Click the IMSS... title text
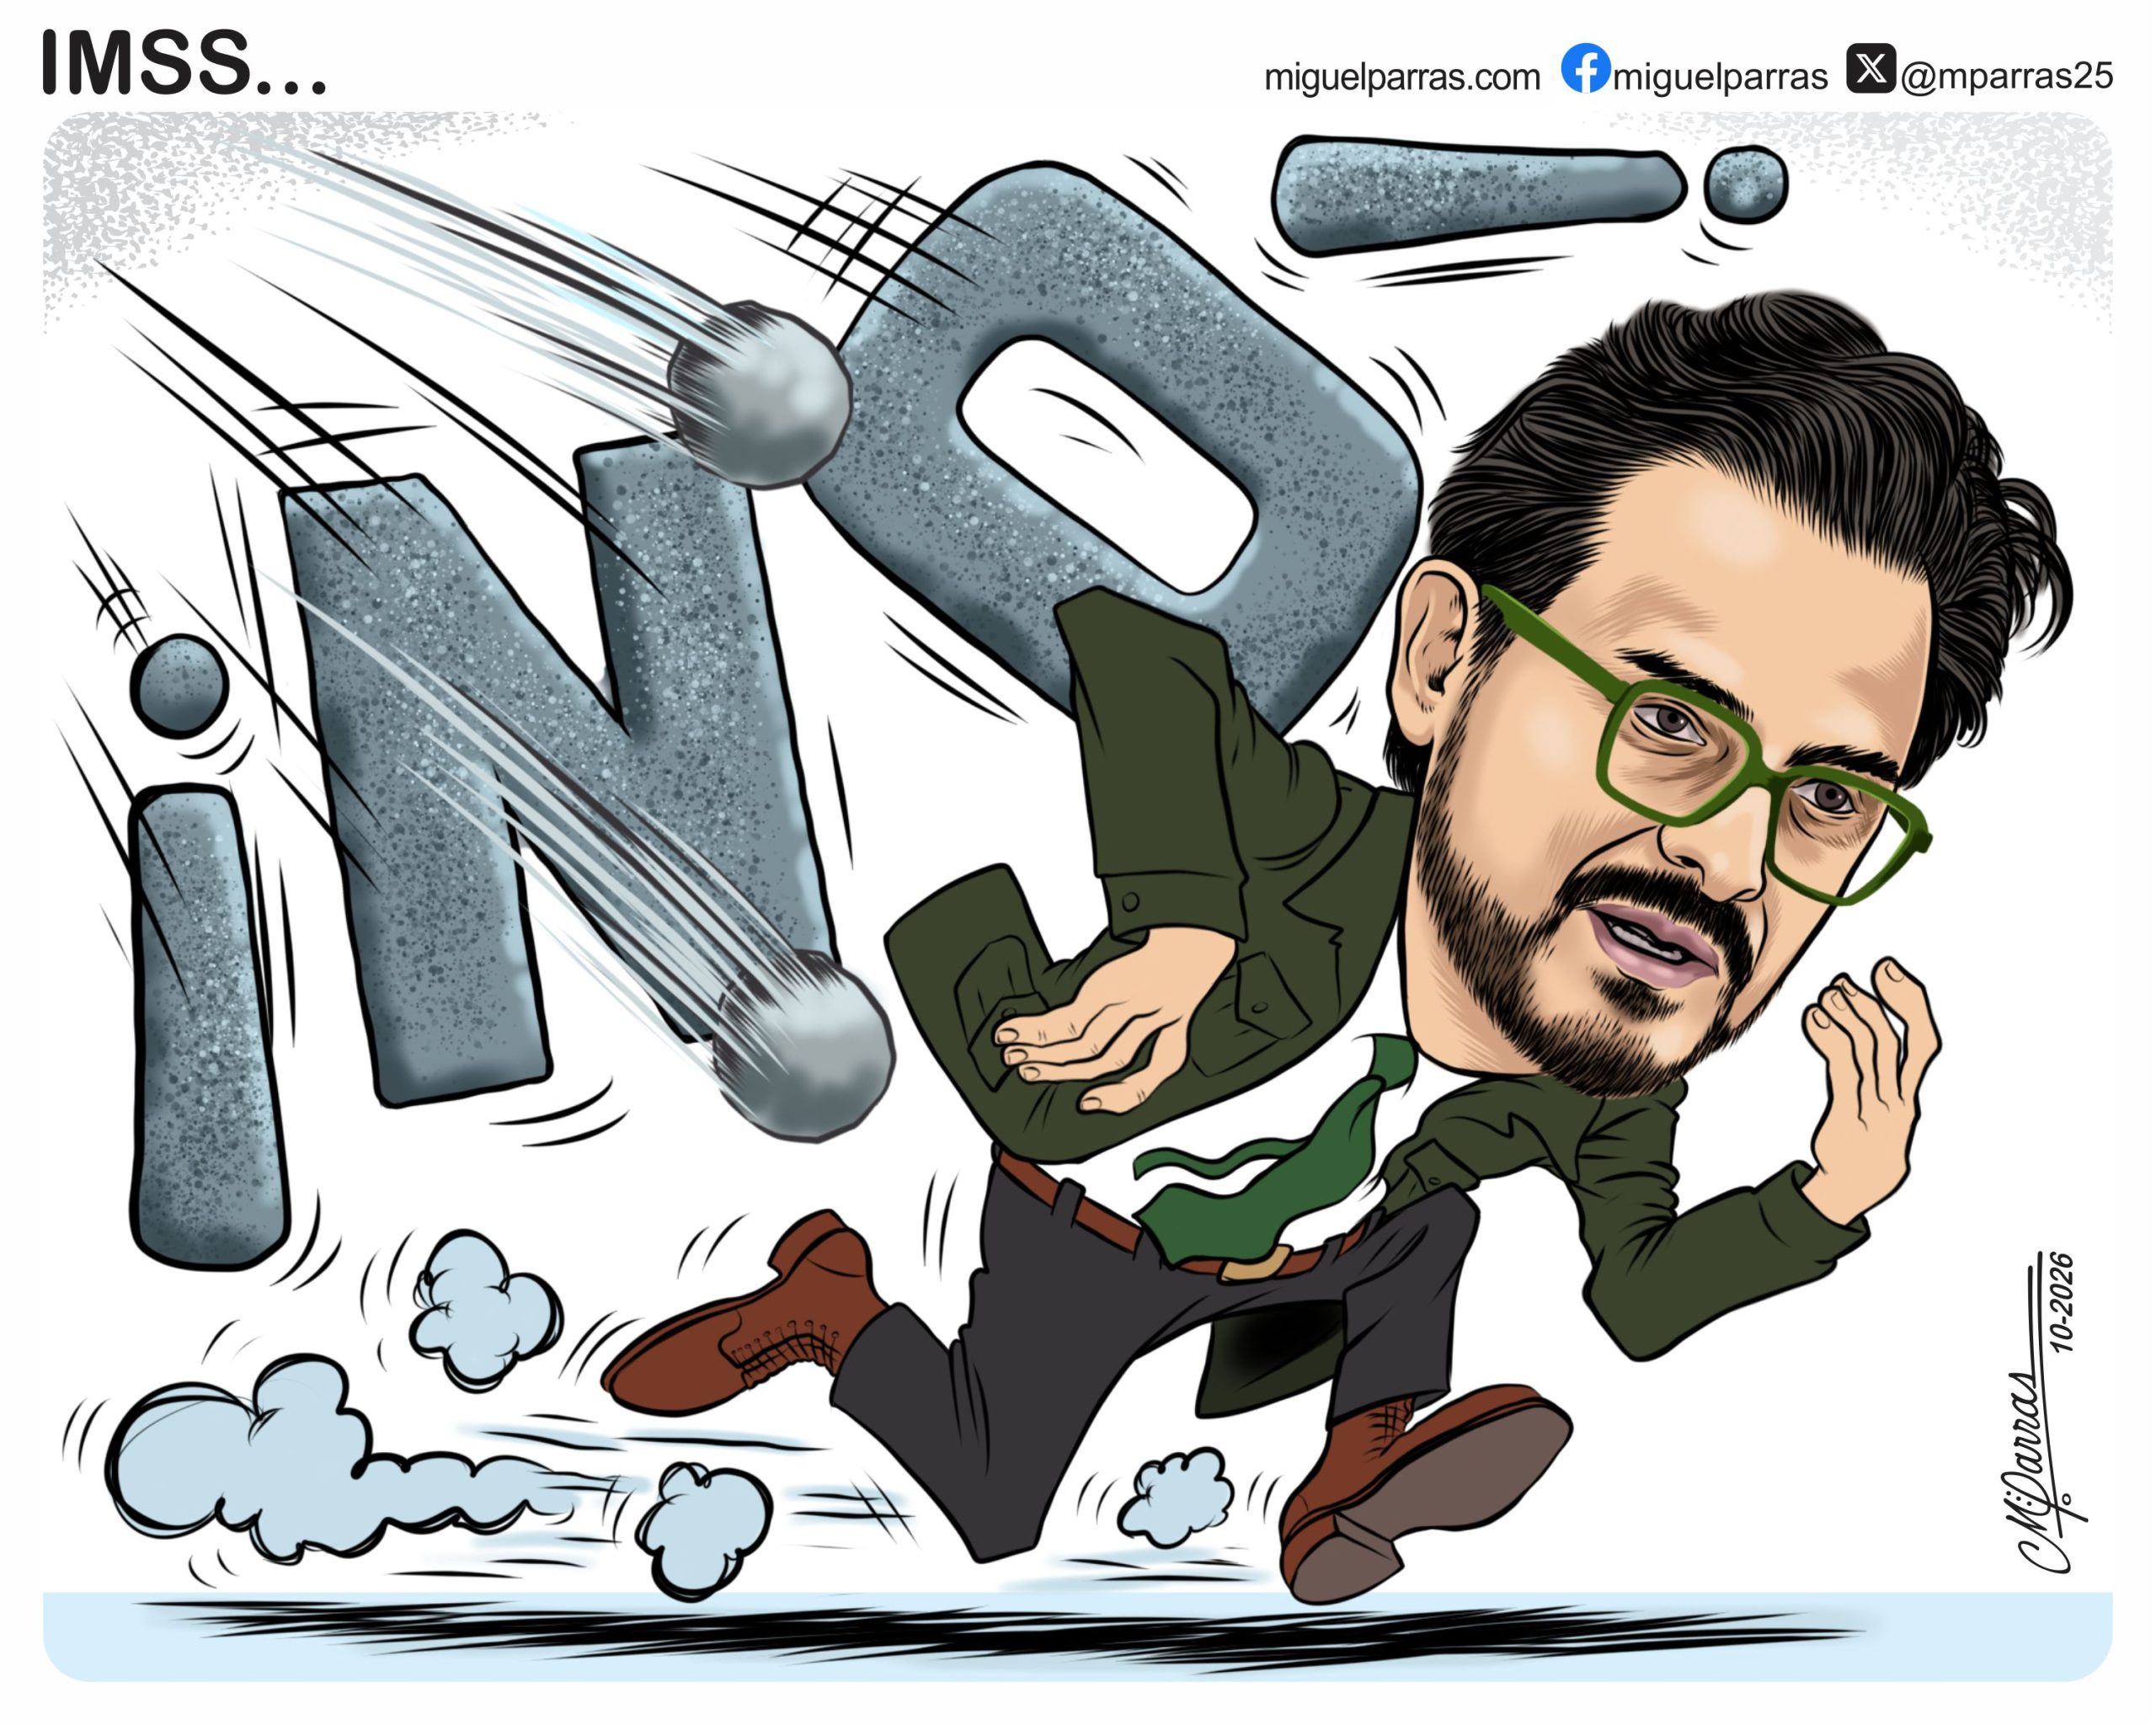Viewport: 2156px width, 1725px height. tap(184, 63)
